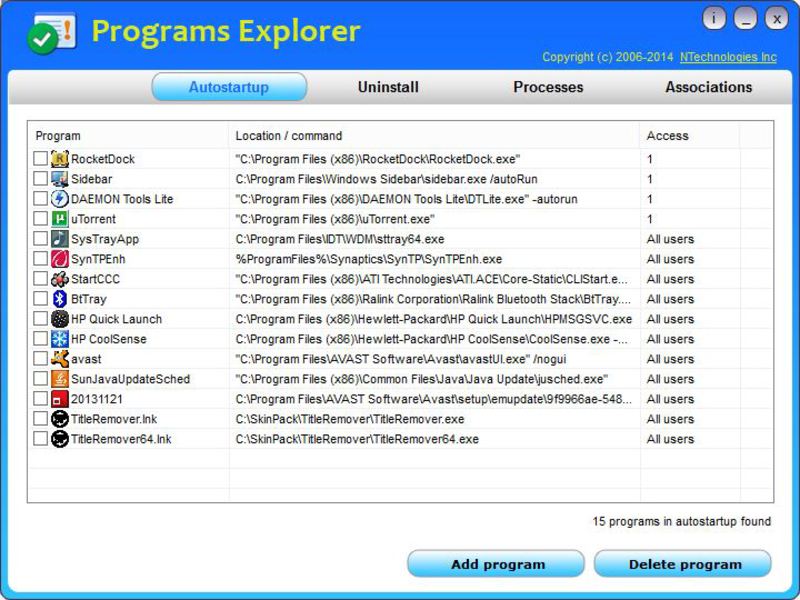
Task: Check the RocketDock checkbox
Action: click(40, 159)
